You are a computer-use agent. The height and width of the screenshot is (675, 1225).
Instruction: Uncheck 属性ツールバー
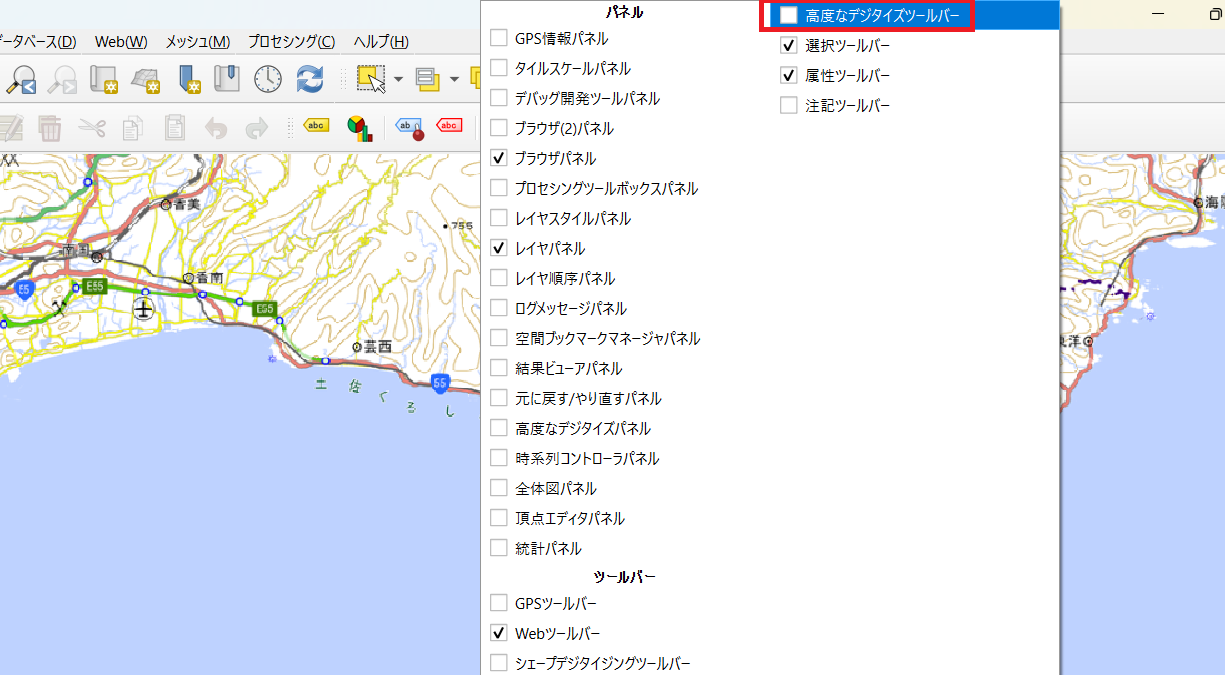tap(789, 75)
